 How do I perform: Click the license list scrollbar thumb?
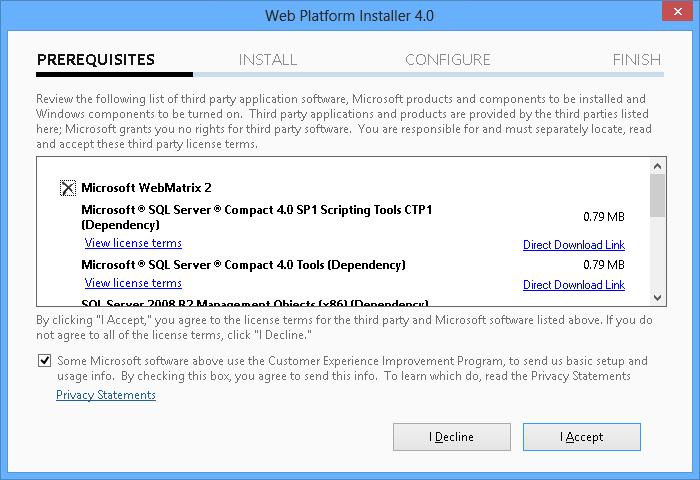657,195
